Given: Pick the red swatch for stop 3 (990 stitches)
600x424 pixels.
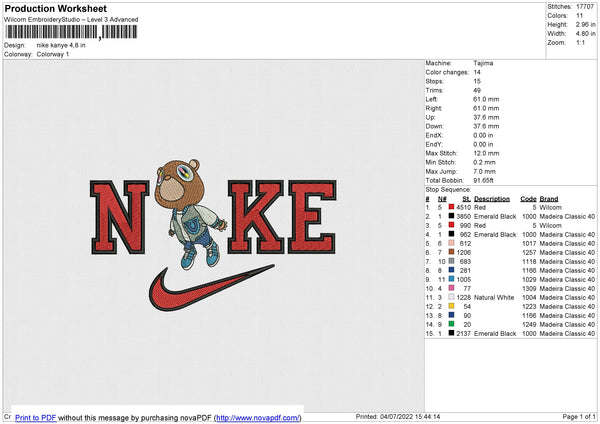Looking at the screenshot, I should pos(451,225).
